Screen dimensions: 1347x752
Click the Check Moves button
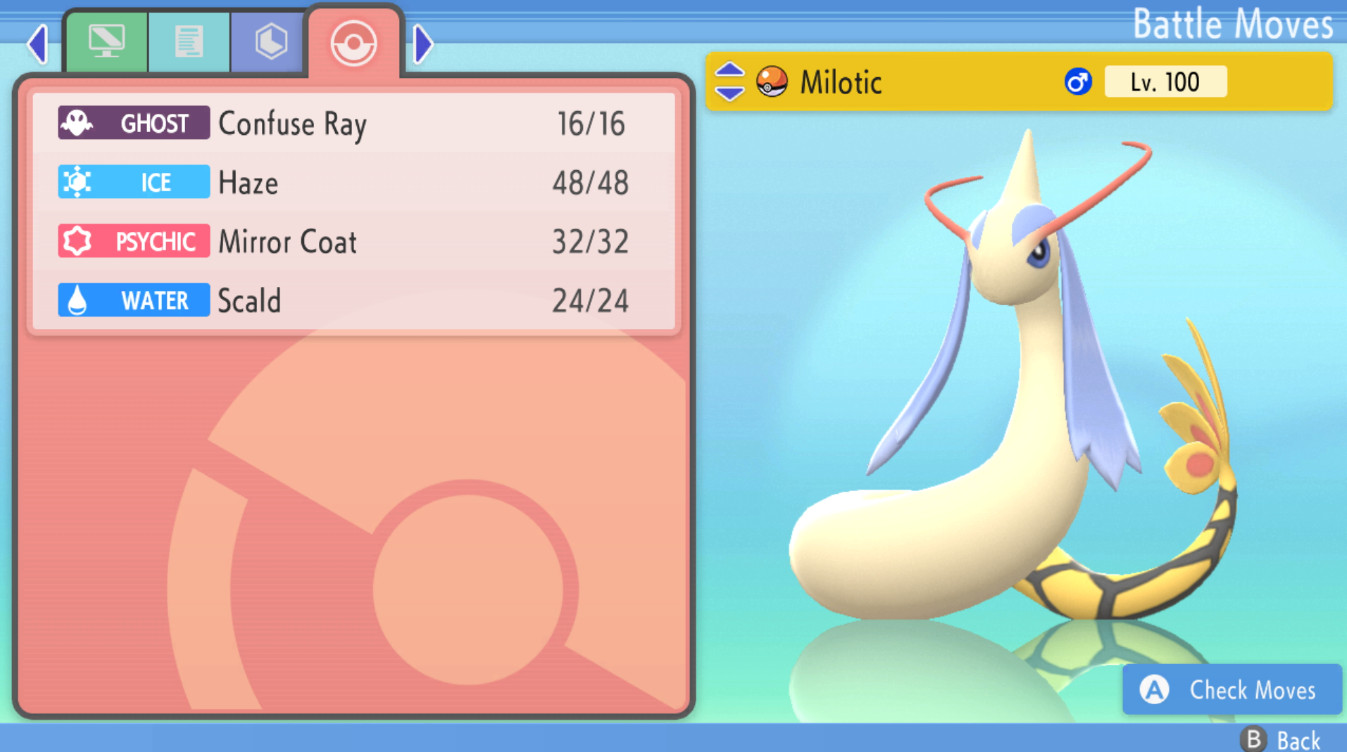[x=1232, y=690]
